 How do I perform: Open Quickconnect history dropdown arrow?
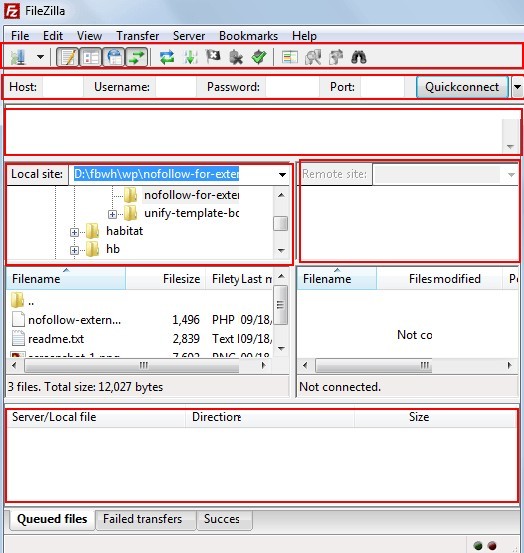click(x=517, y=87)
